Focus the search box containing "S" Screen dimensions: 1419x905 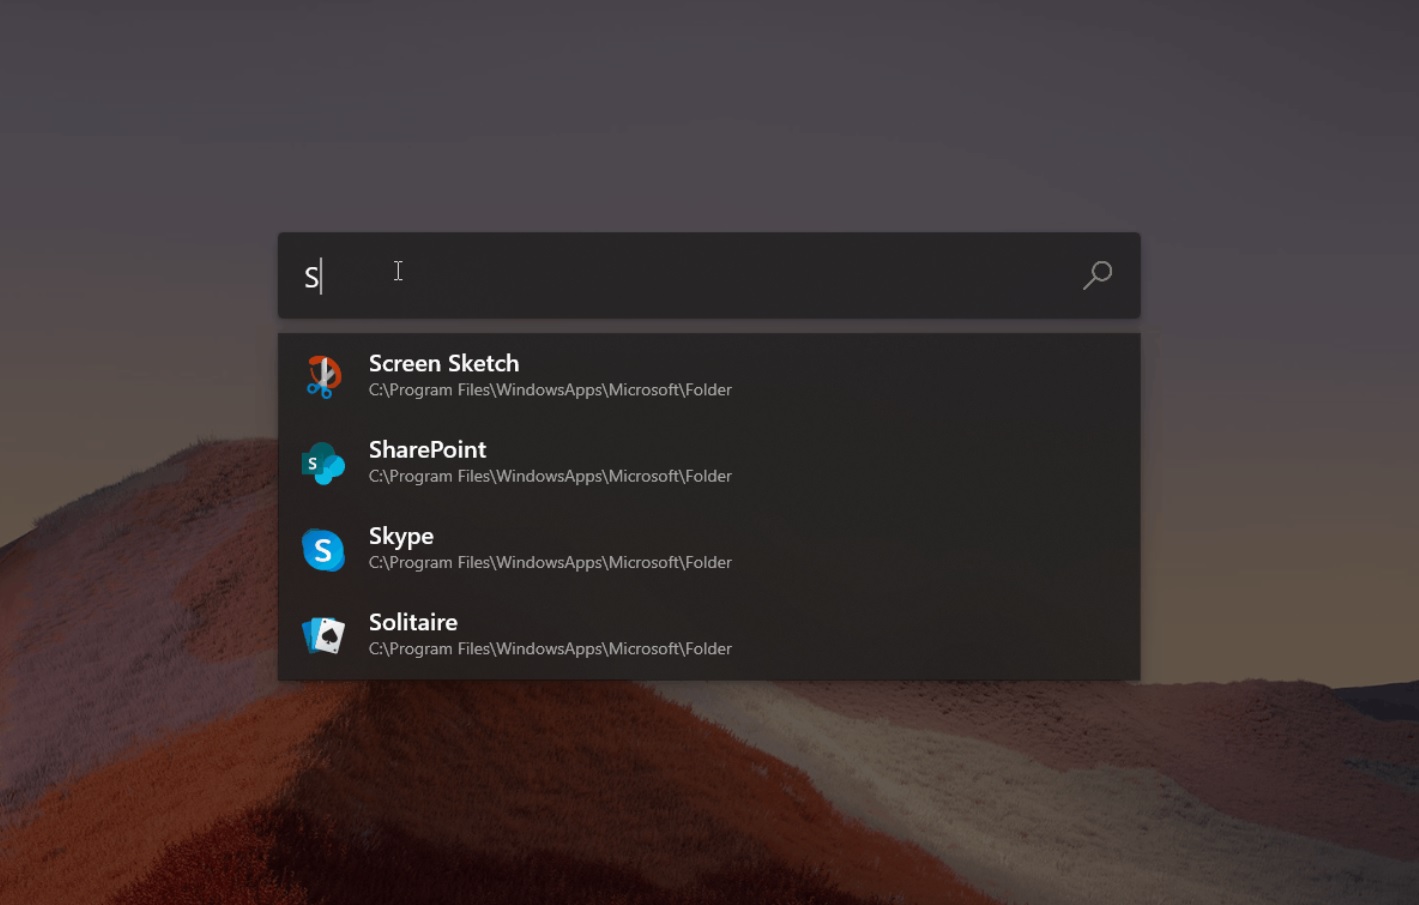tap(709, 275)
